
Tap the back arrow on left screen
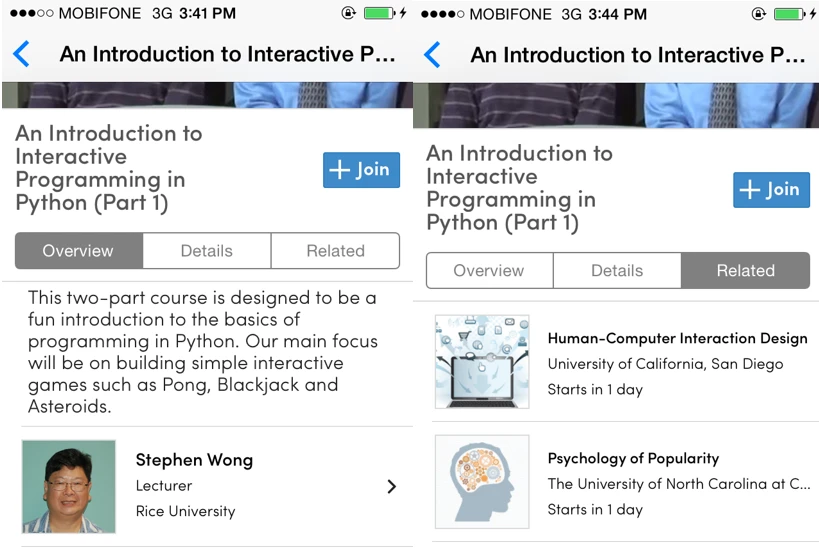click(x=21, y=54)
